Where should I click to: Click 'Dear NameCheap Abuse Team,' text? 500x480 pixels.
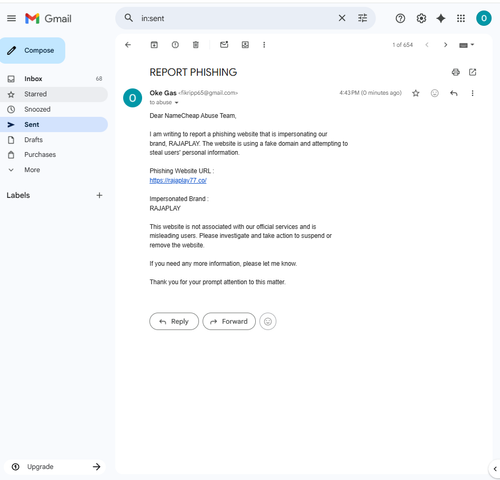coord(193,116)
